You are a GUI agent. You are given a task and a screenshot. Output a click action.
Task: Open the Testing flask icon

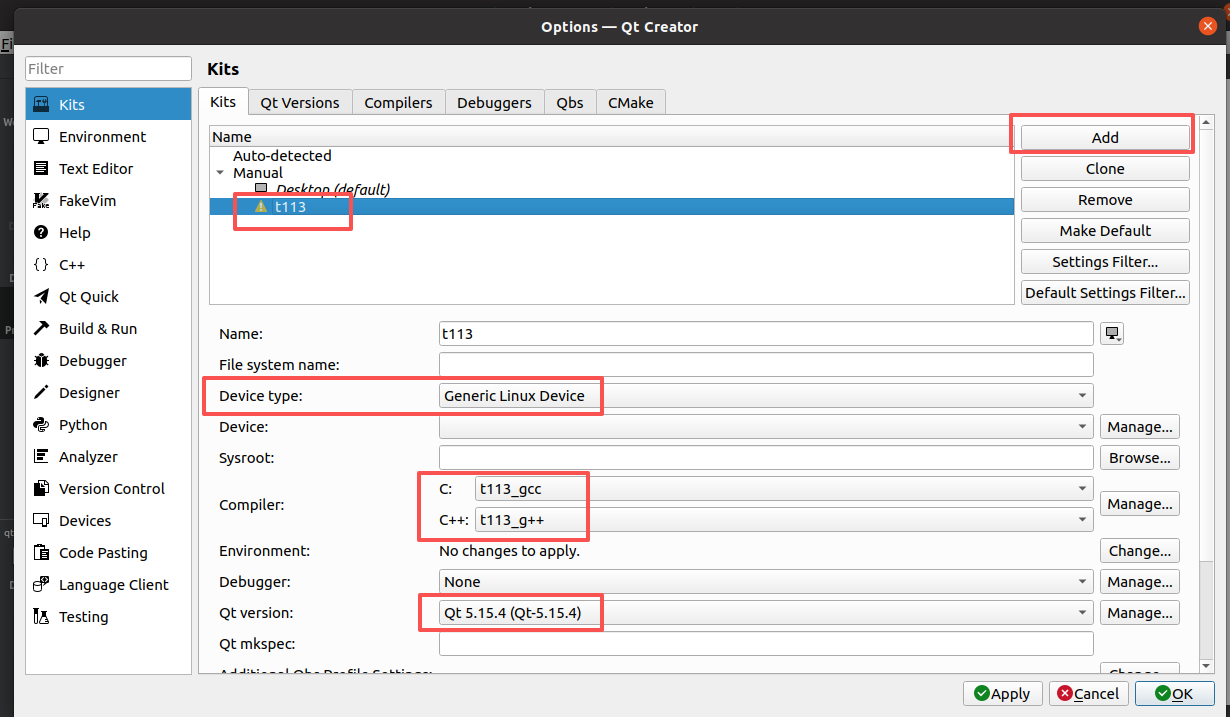(x=41, y=617)
